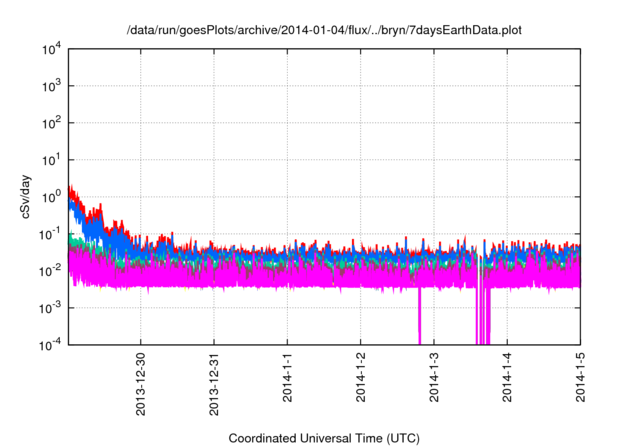Click the 10^-4 y-axis tick label
This screenshot has width=640, height=448.
click(50, 345)
